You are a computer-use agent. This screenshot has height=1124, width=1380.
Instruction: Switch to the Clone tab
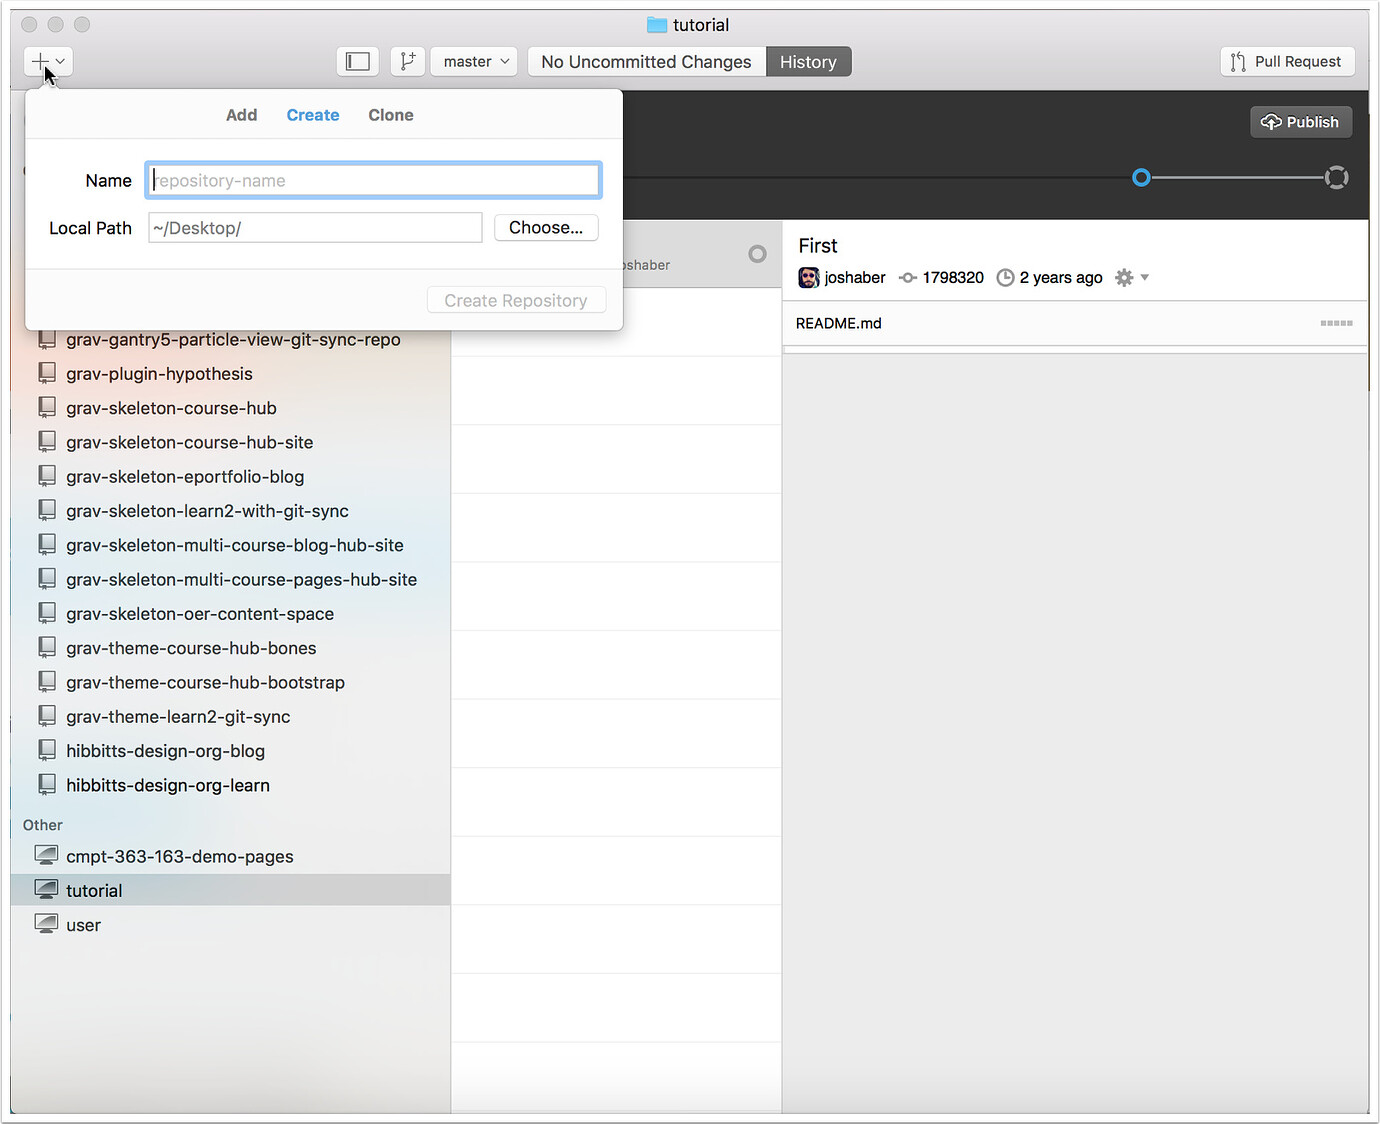(x=390, y=114)
